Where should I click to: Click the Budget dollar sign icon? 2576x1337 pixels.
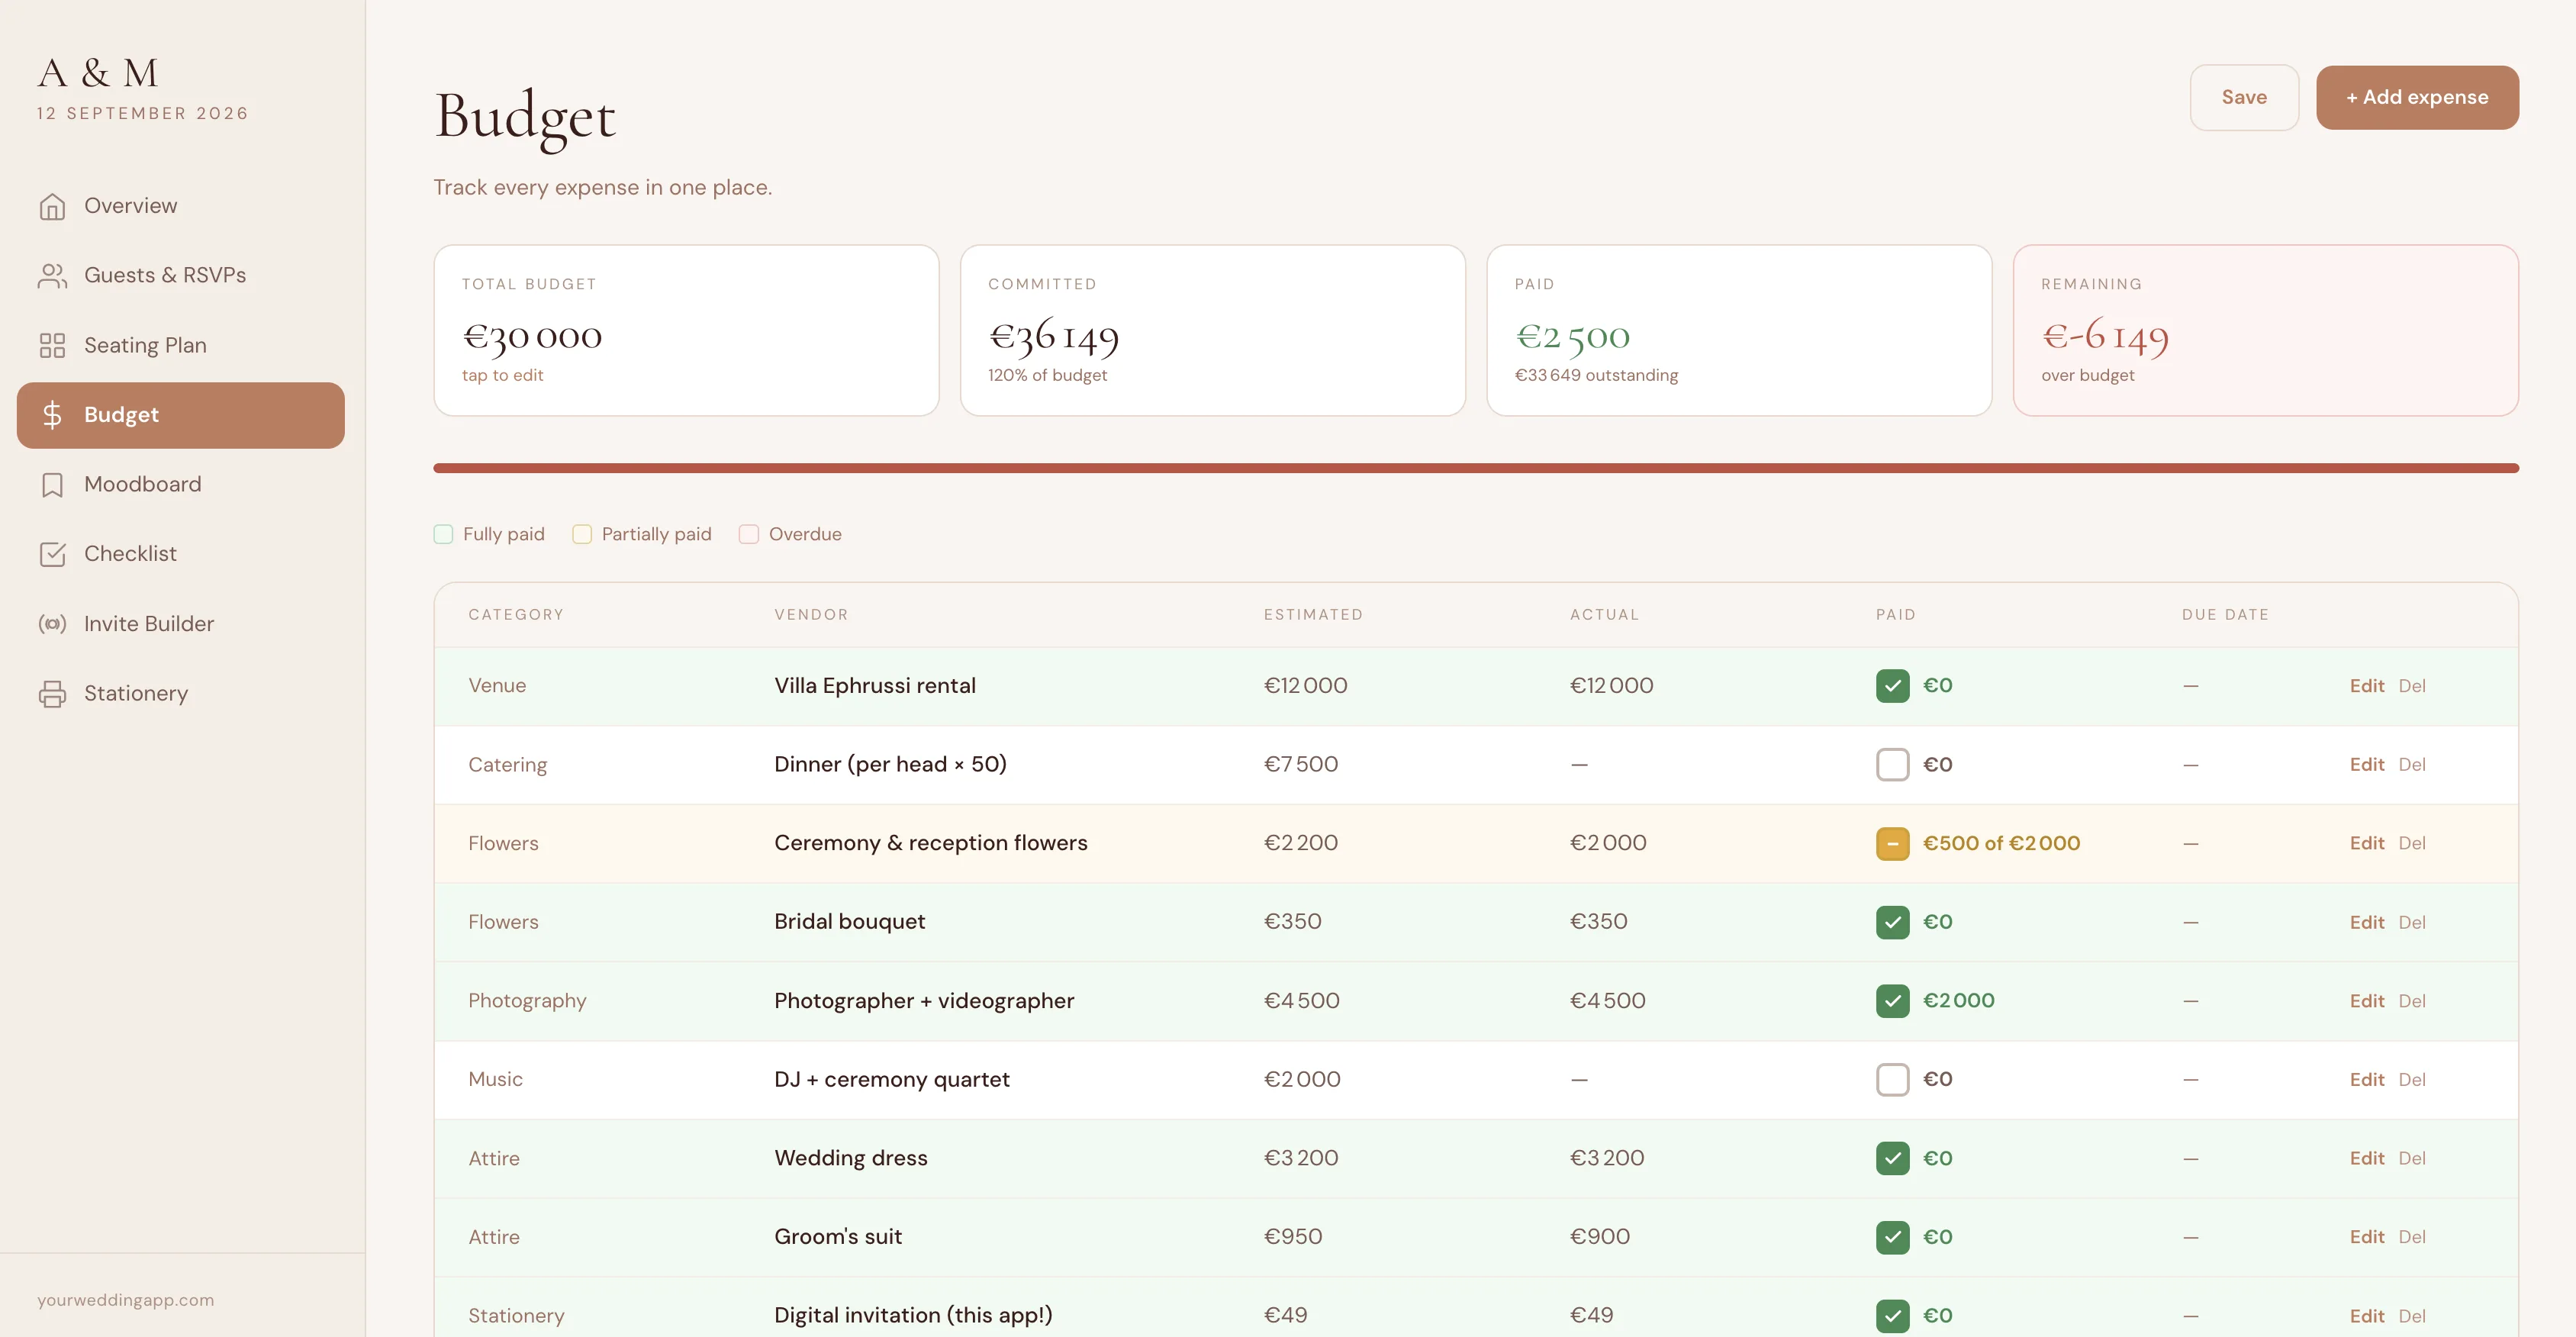coord(52,415)
